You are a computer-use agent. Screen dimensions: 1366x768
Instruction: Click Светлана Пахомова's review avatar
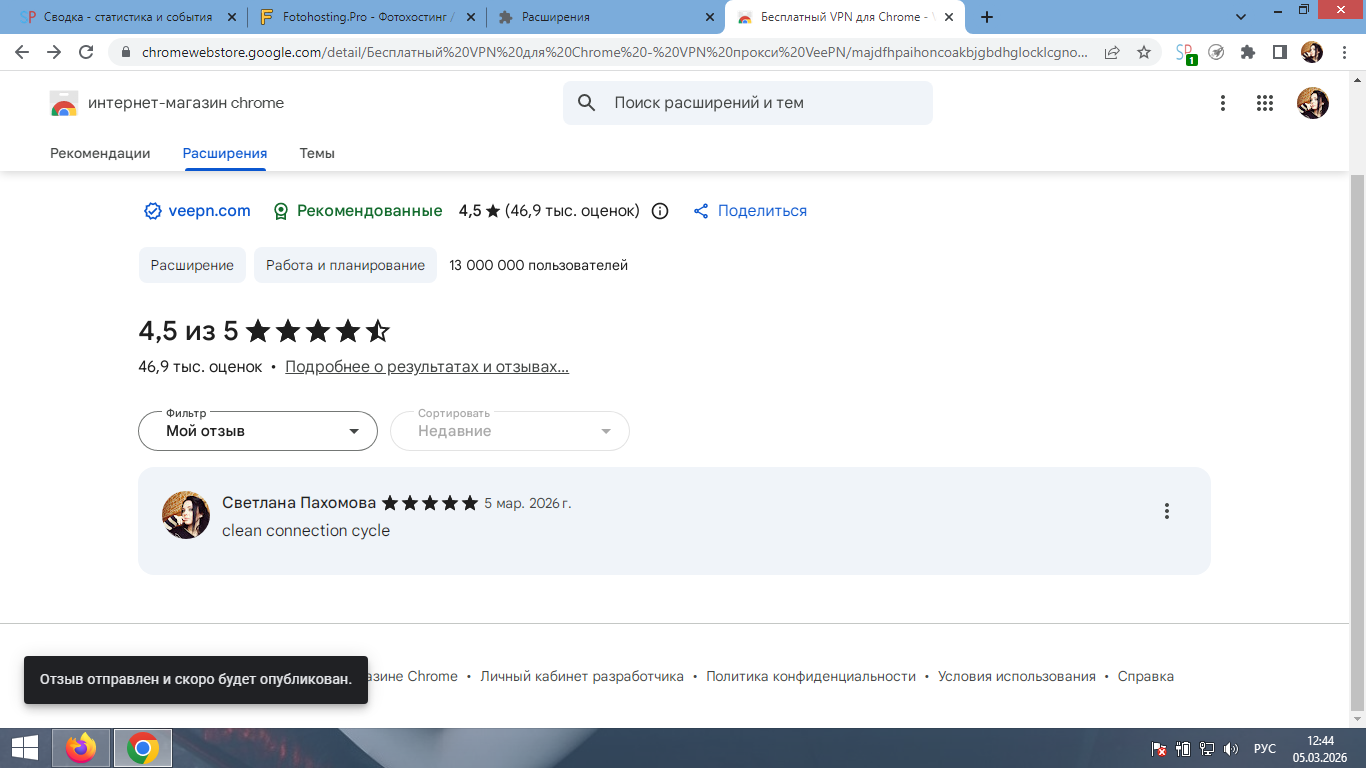[186, 515]
